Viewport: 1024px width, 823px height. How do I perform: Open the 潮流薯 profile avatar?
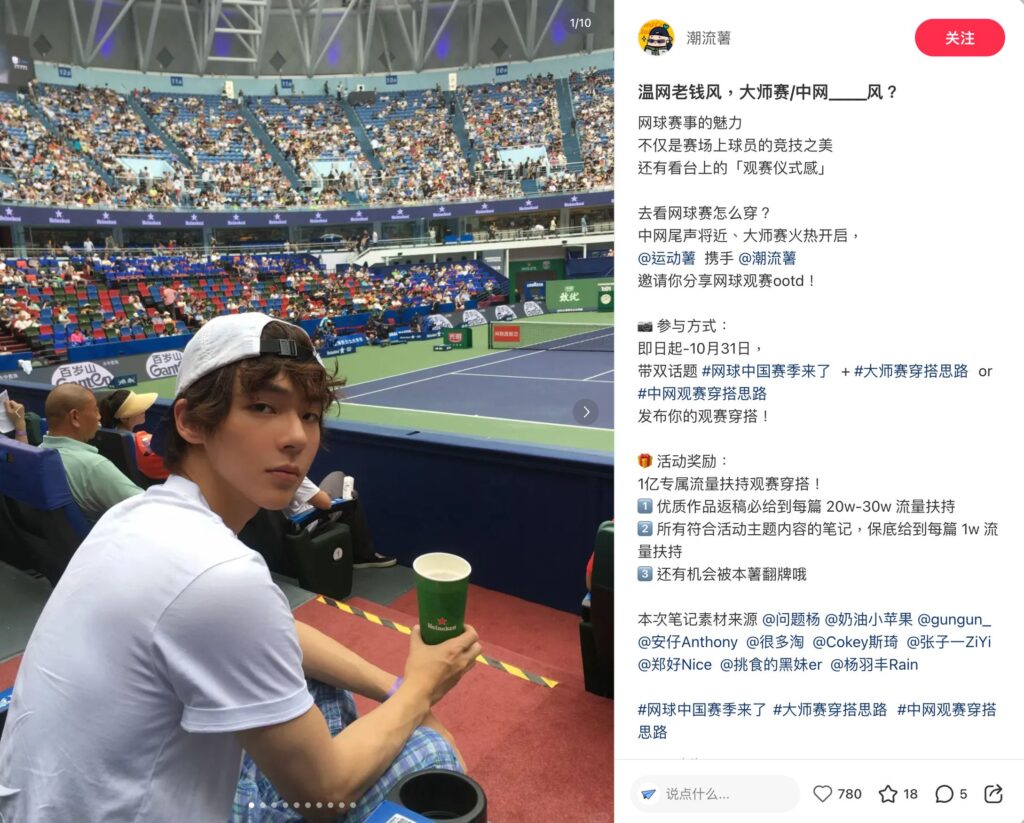click(x=656, y=38)
